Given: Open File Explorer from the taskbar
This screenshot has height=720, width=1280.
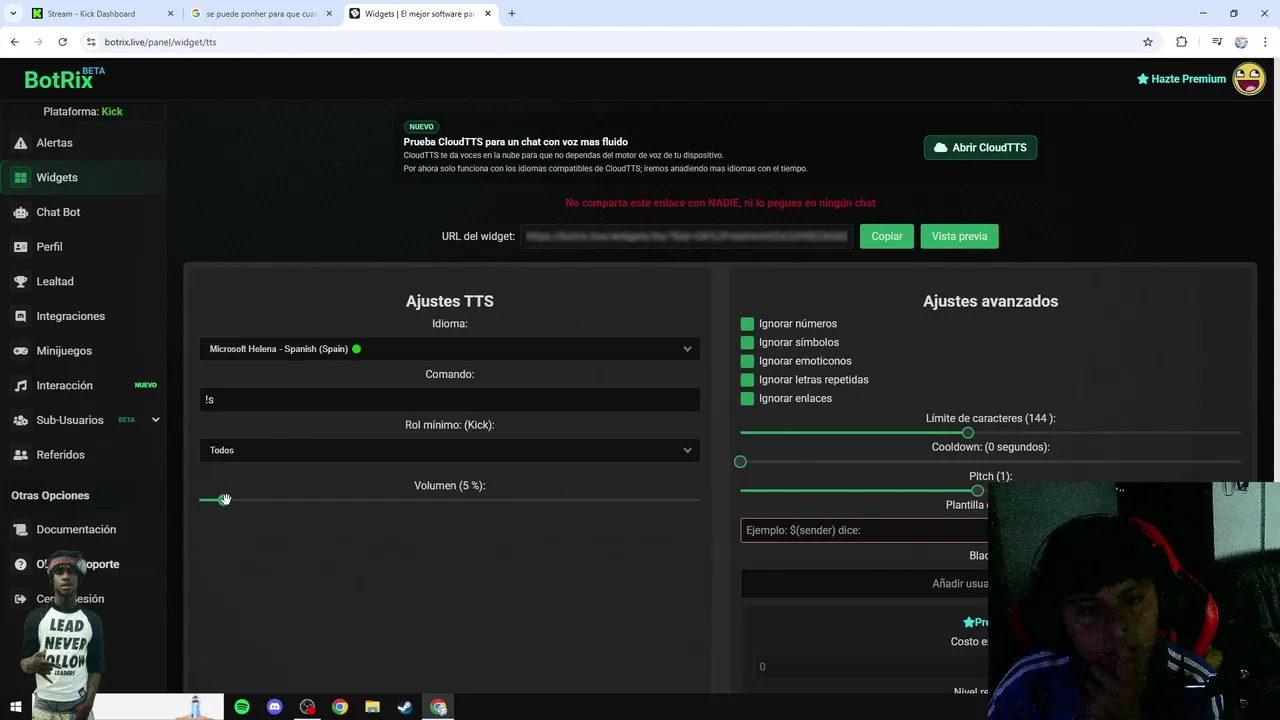Looking at the screenshot, I should [372, 707].
